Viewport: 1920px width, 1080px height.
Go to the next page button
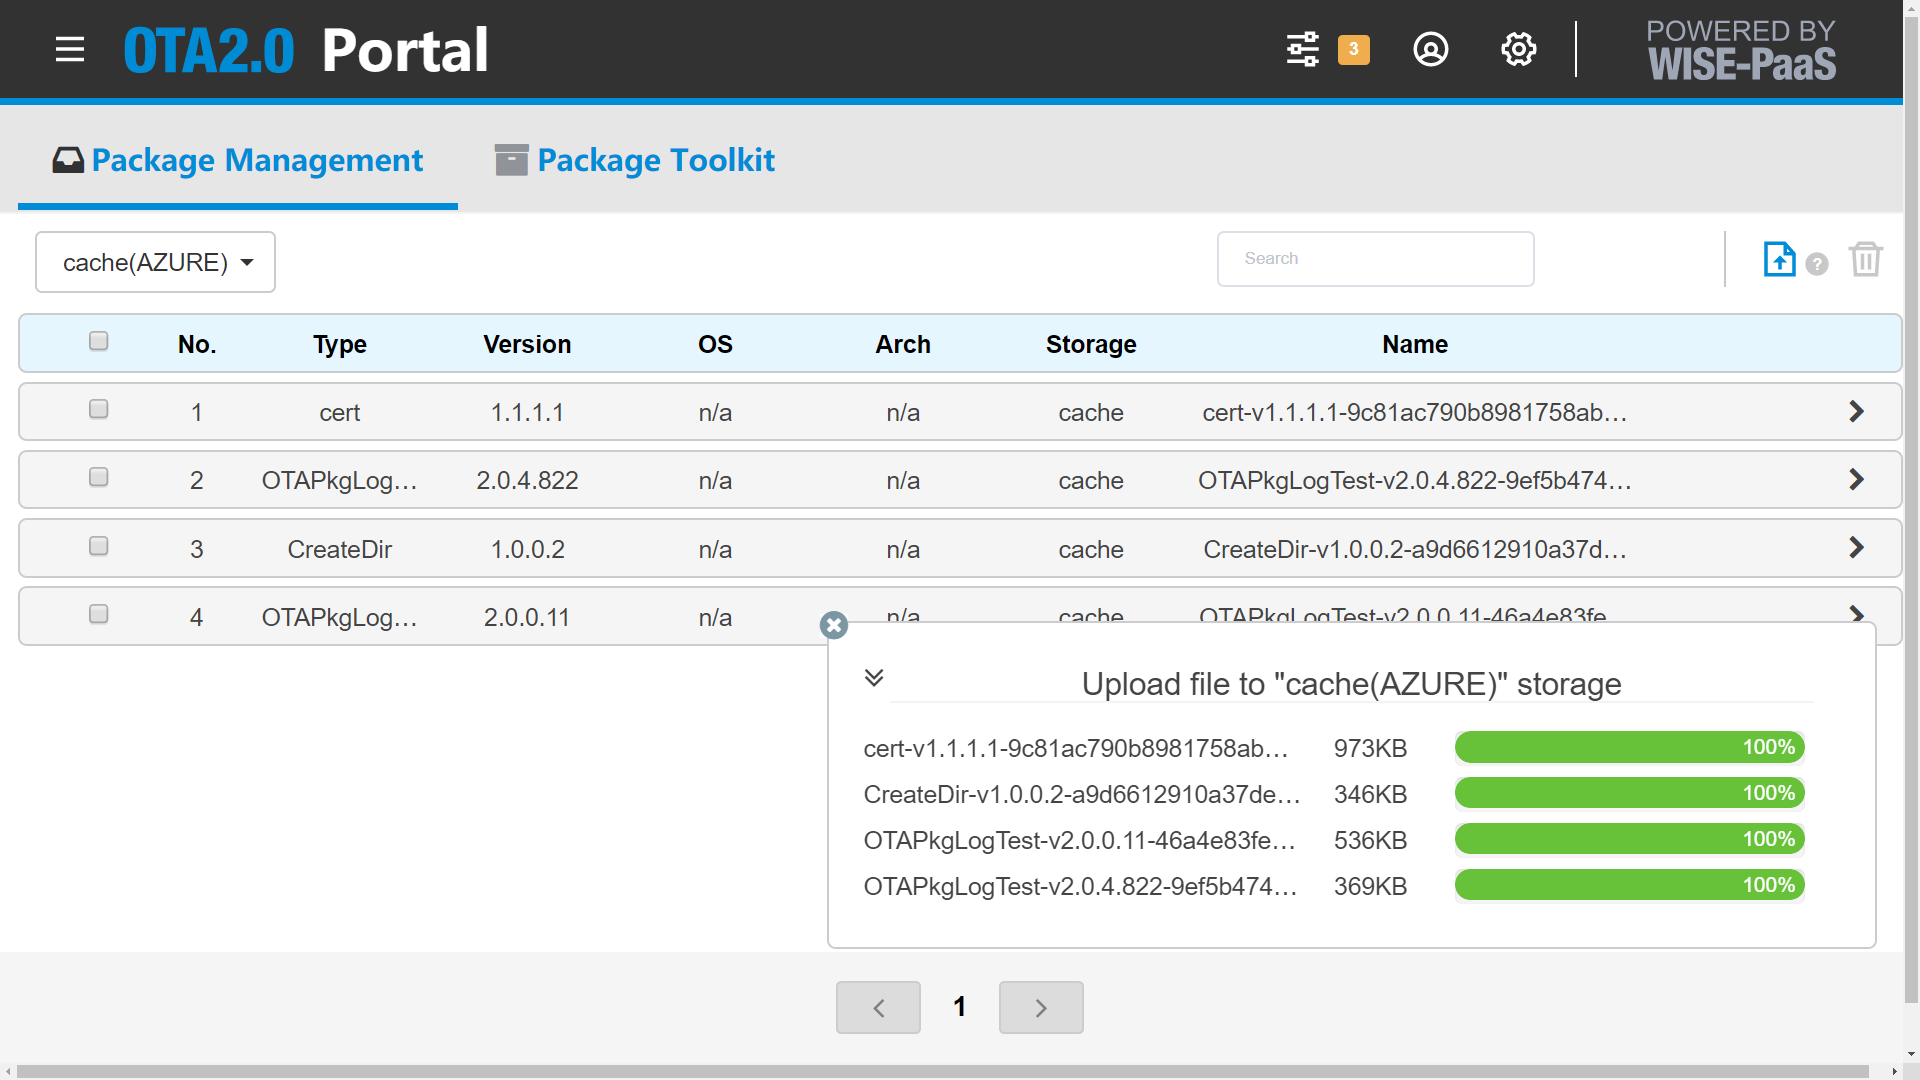click(1041, 1007)
